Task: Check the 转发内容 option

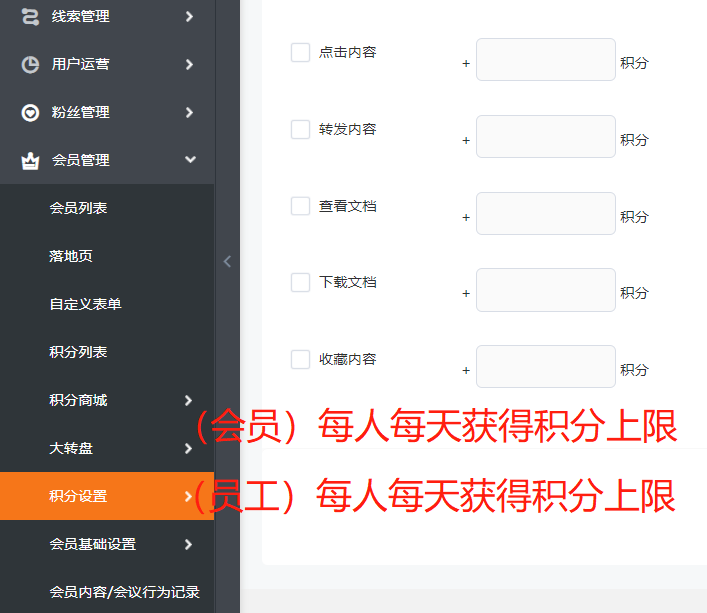Action: coord(300,129)
